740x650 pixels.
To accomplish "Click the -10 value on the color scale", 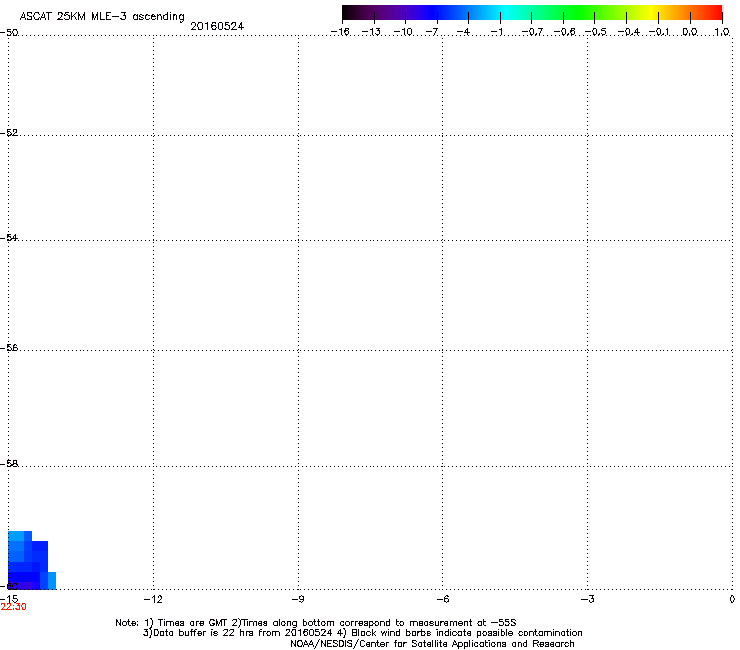I will [403, 32].
